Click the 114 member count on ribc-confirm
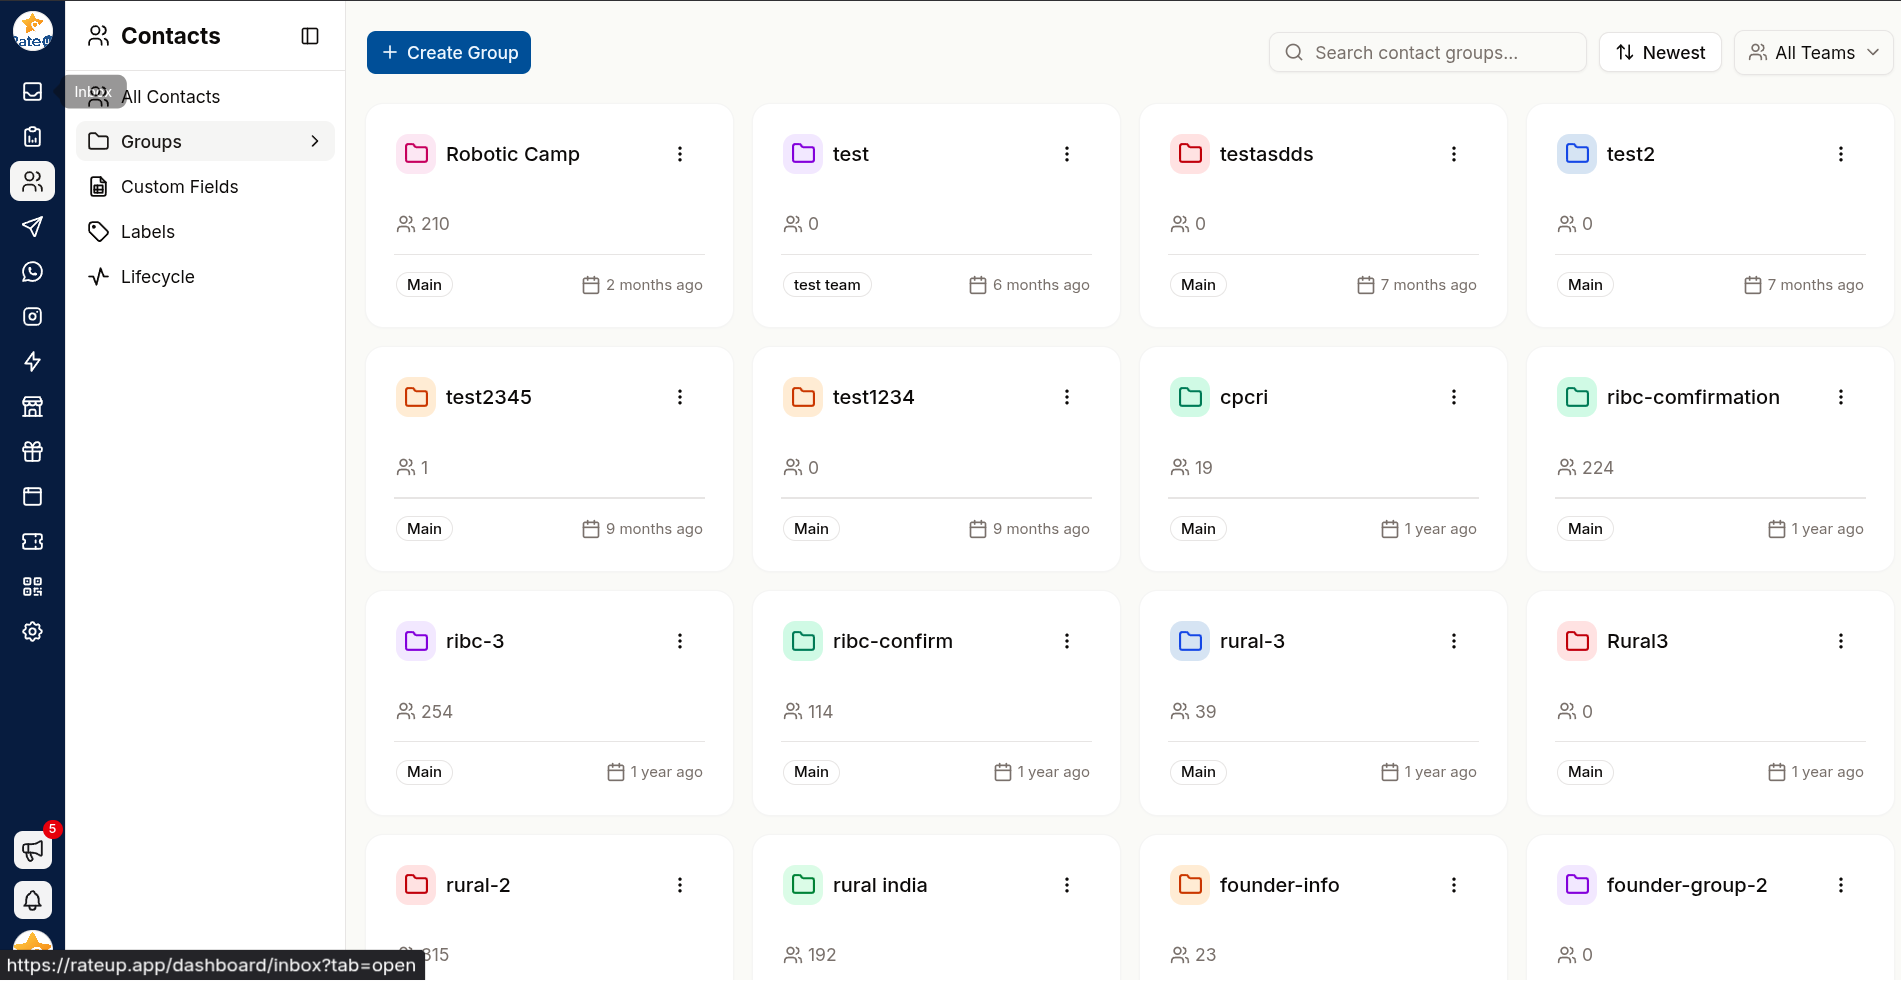The image size is (1901, 1002). tap(820, 712)
